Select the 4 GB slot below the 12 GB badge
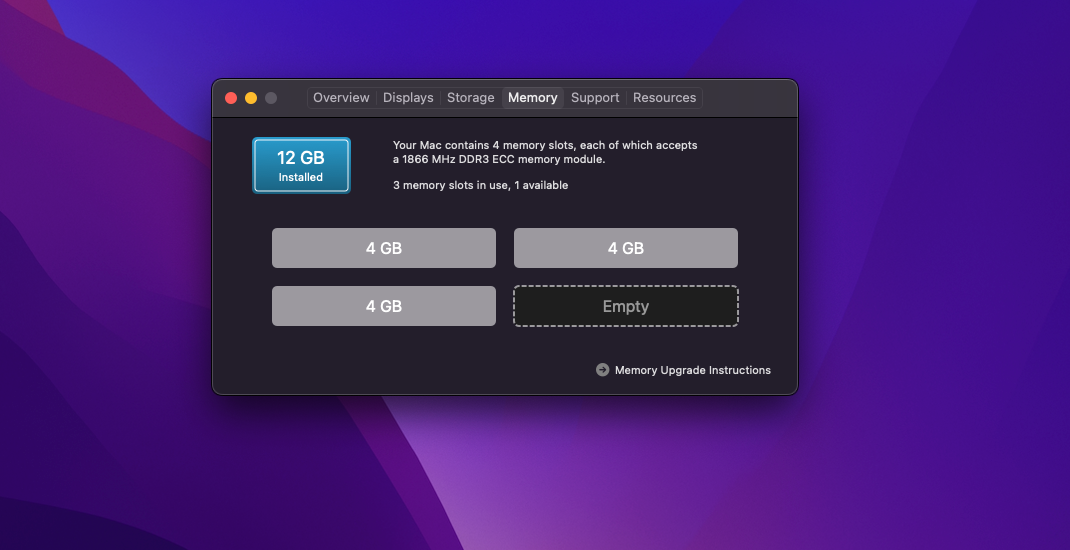Screen dimensions: 1070x550 click(x=384, y=248)
